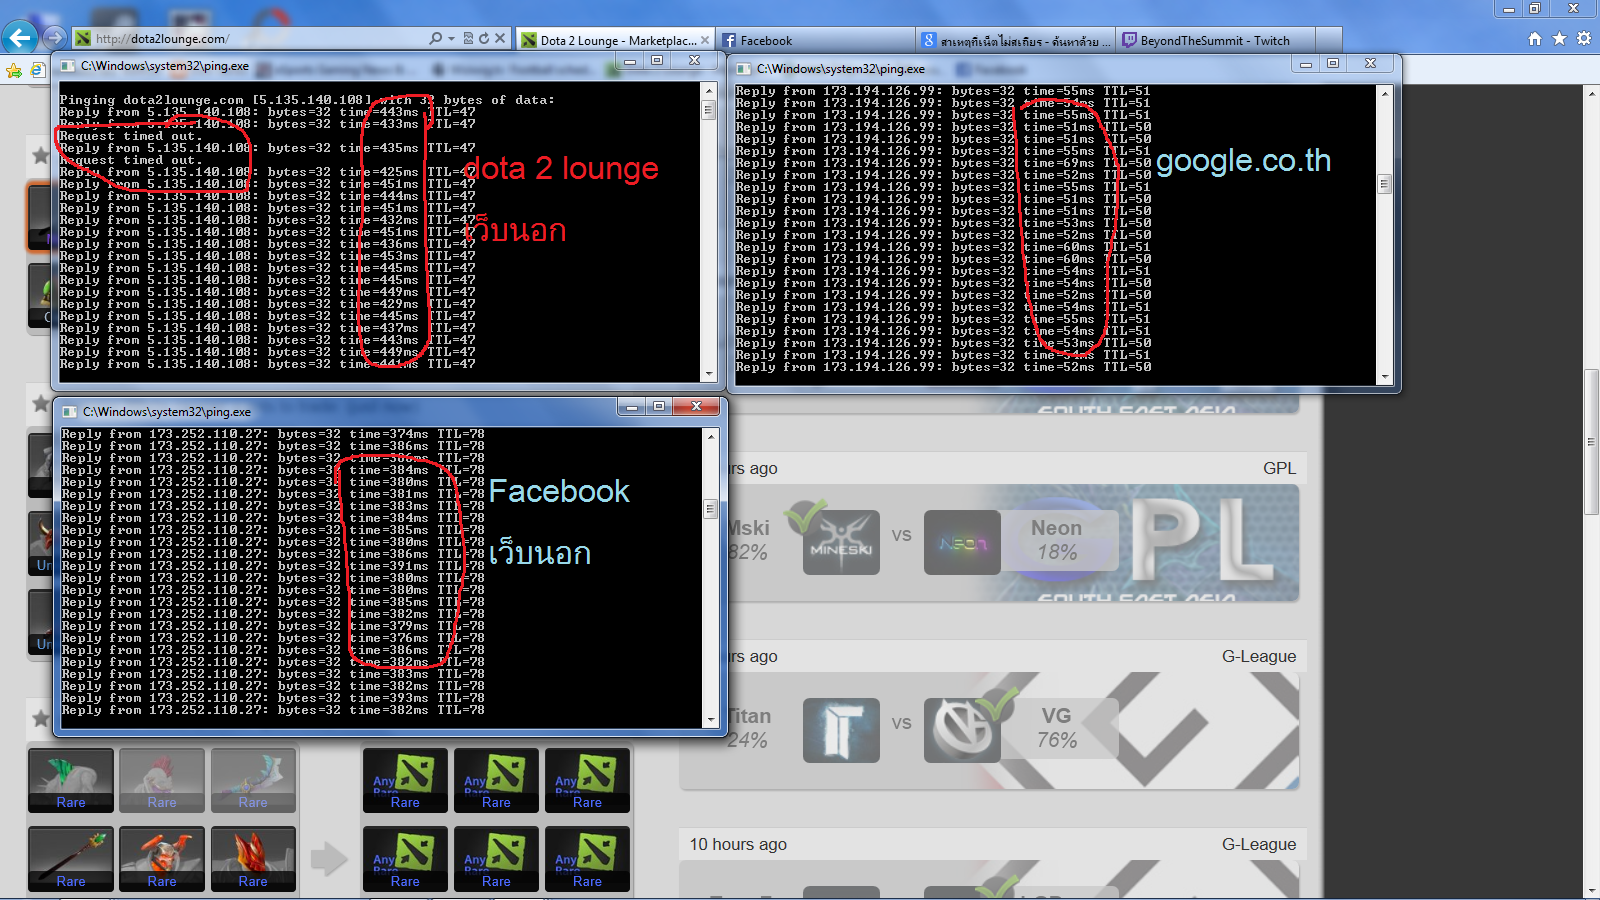
Task: Open system menu icon of the 5.135.140.108 ping window
Action: [x=68, y=66]
